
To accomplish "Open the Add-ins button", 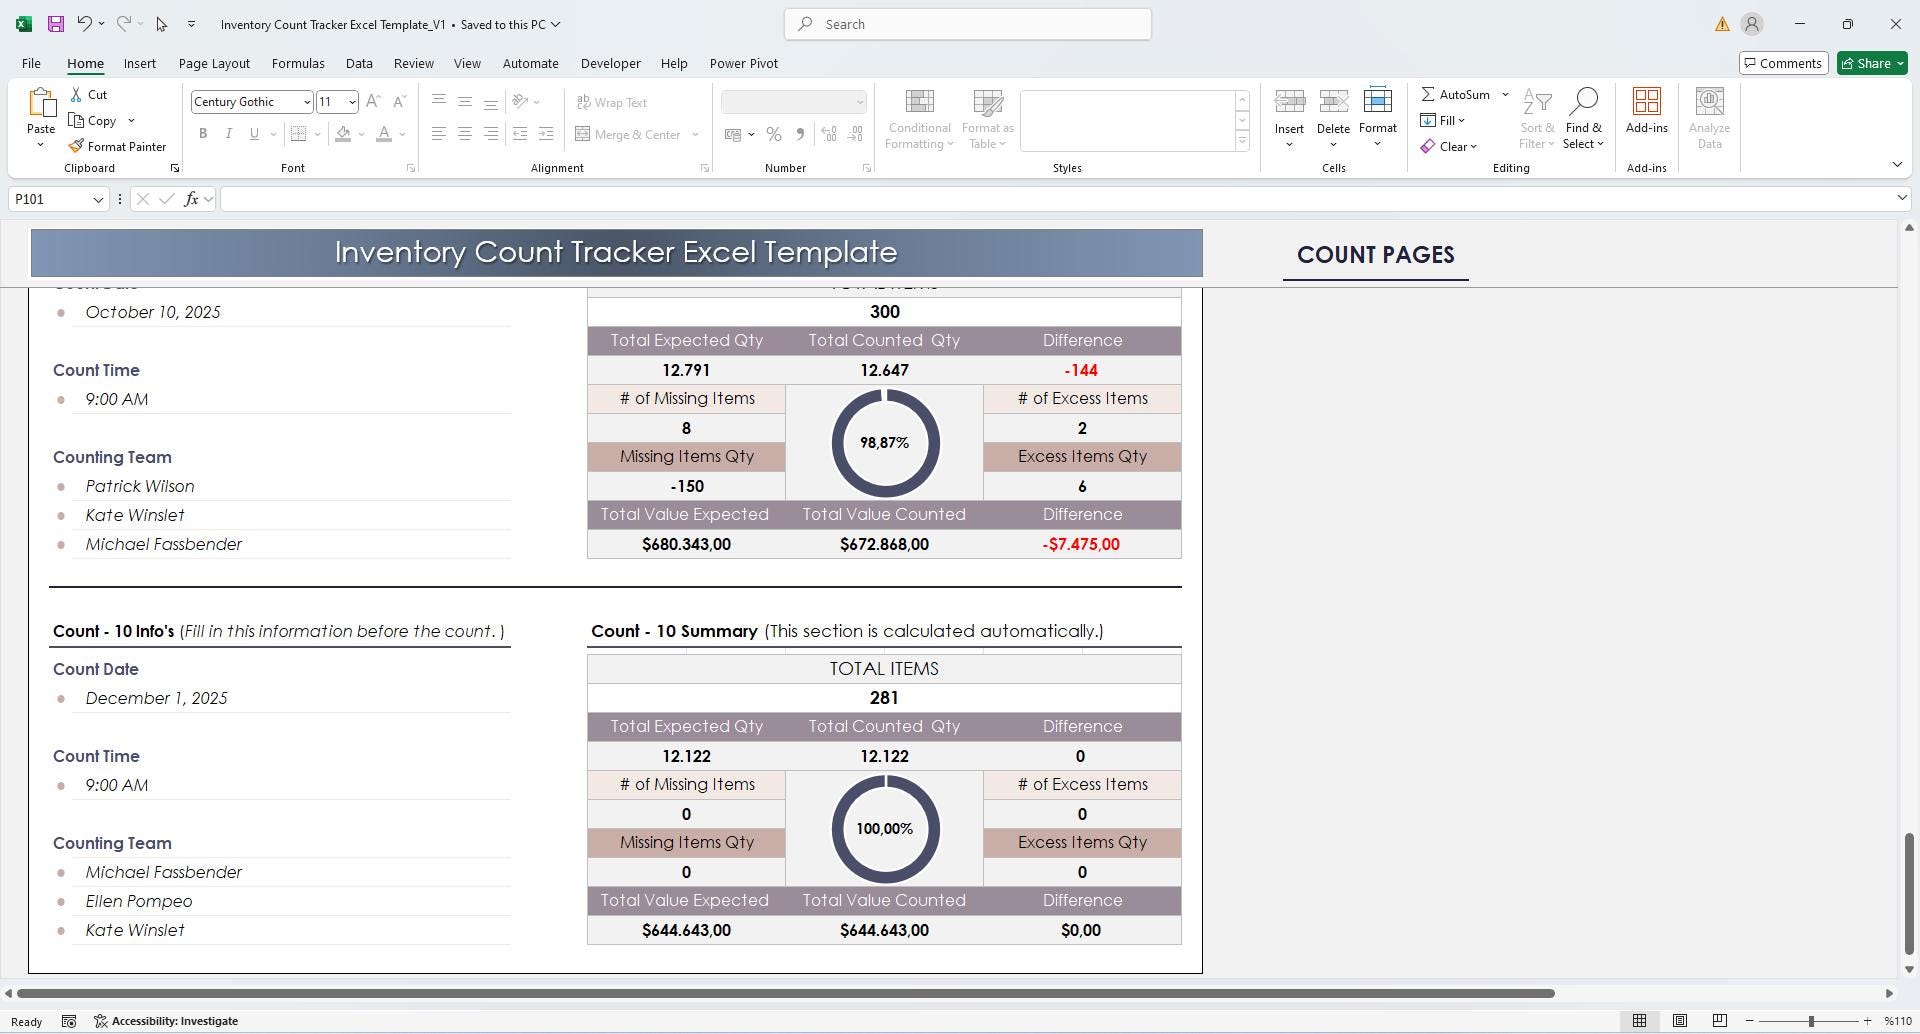I will 1646,111.
